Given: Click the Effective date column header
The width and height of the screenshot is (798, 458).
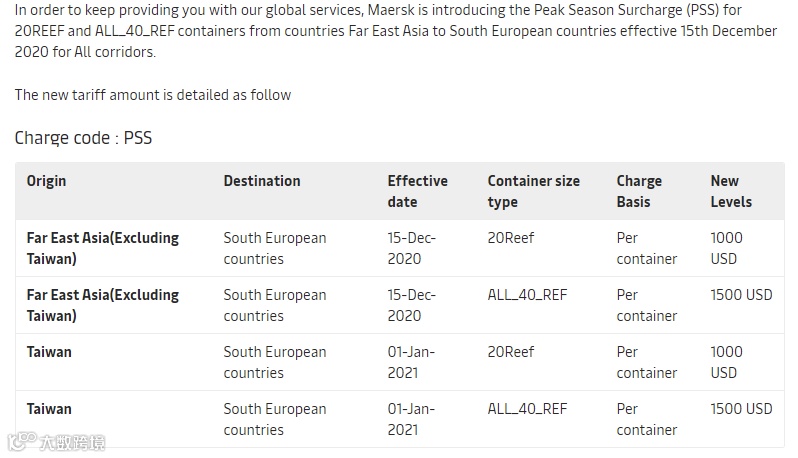Looking at the screenshot, I should coord(417,191).
